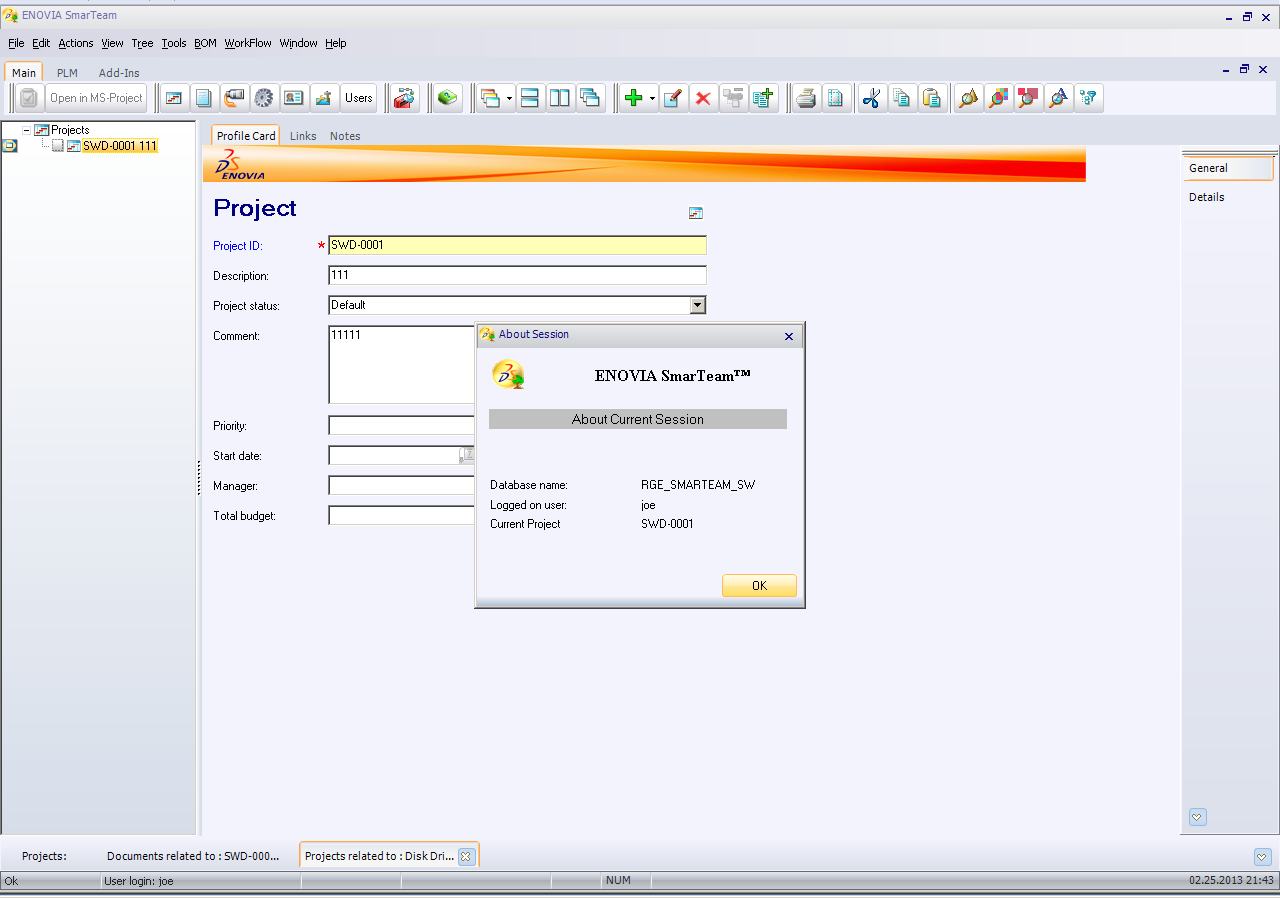The width and height of the screenshot is (1280, 898).
Task: Switch to the Add-Ins tab
Action: 119,73
